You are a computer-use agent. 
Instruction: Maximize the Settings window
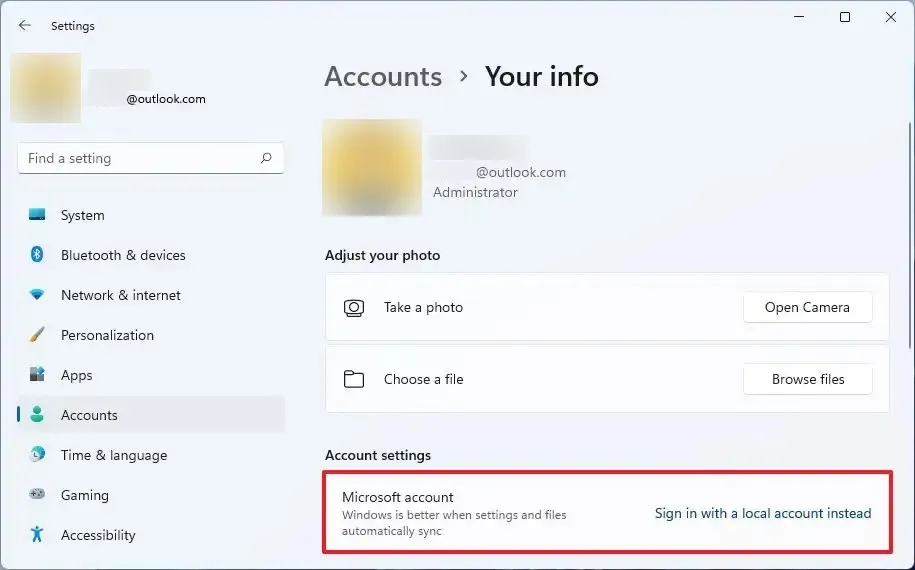pyautogui.click(x=844, y=17)
